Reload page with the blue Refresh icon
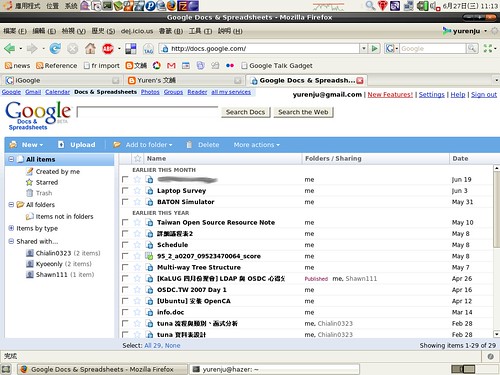The image size is (500, 375). coord(55,49)
